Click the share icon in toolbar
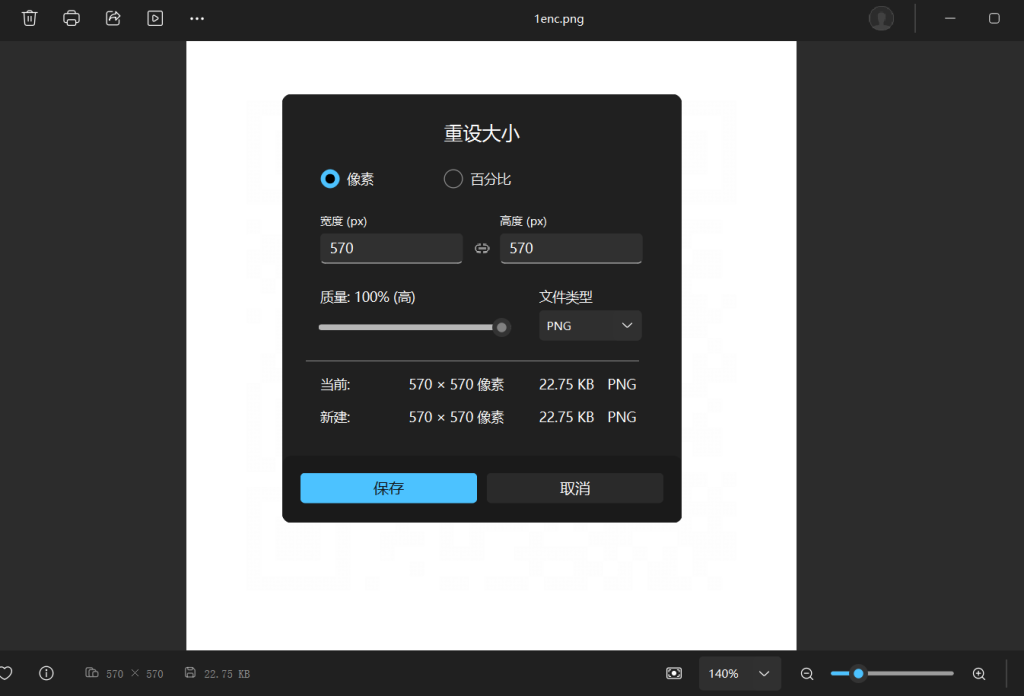 click(113, 18)
